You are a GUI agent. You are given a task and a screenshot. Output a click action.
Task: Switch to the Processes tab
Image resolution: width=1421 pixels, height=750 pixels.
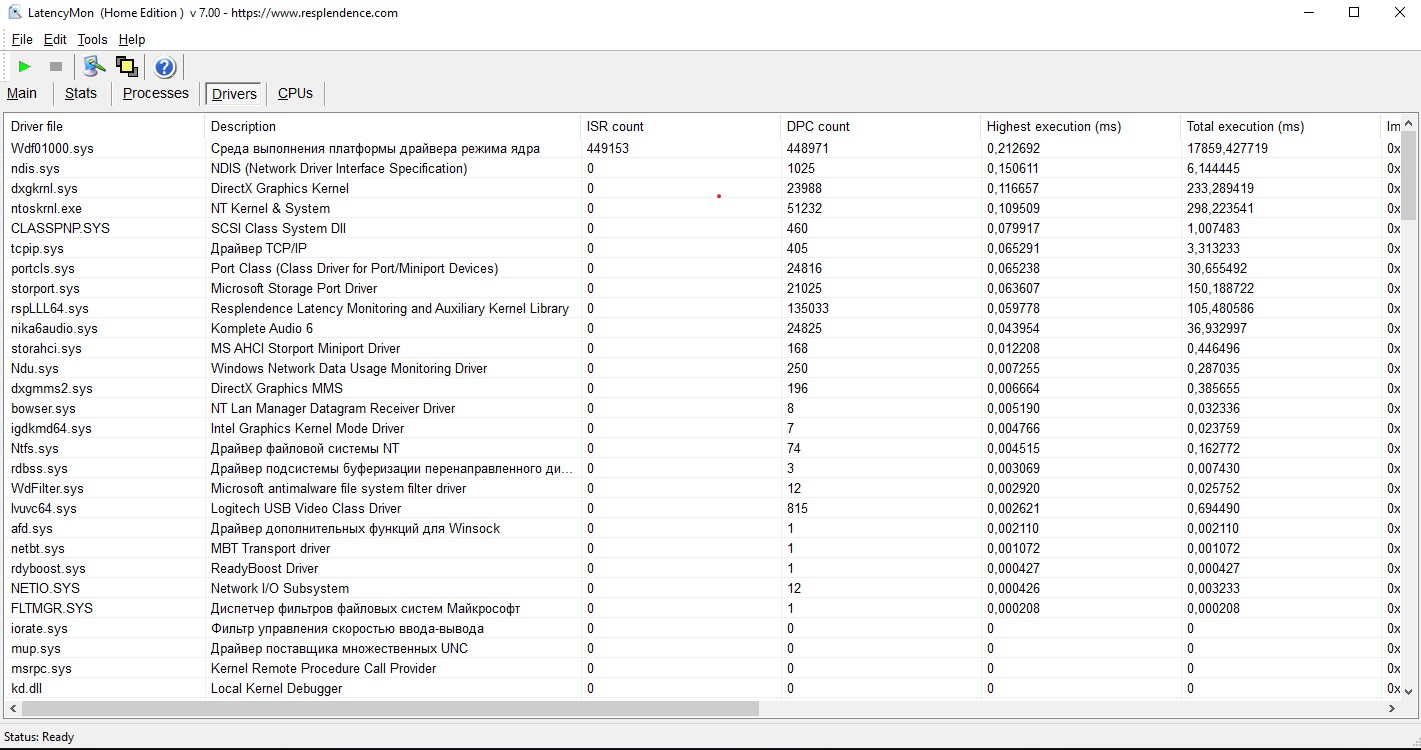(156, 93)
